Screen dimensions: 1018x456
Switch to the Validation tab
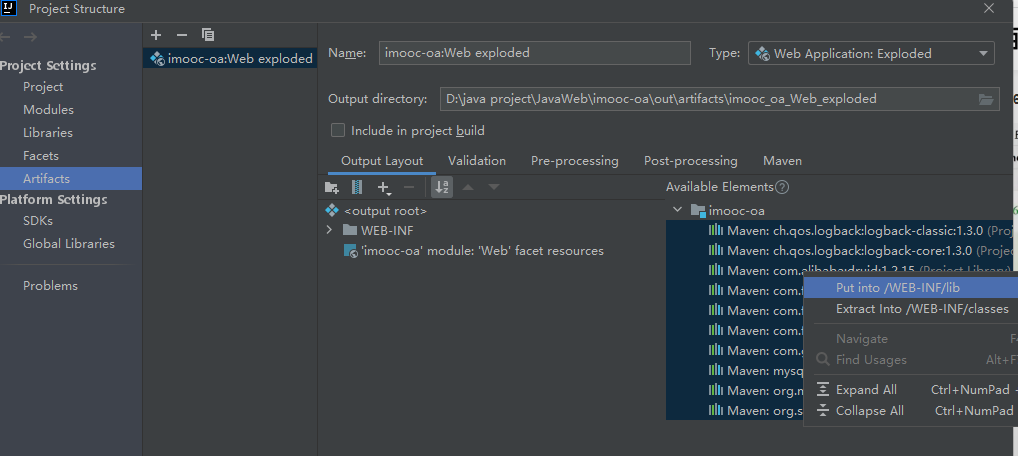pyautogui.click(x=476, y=160)
